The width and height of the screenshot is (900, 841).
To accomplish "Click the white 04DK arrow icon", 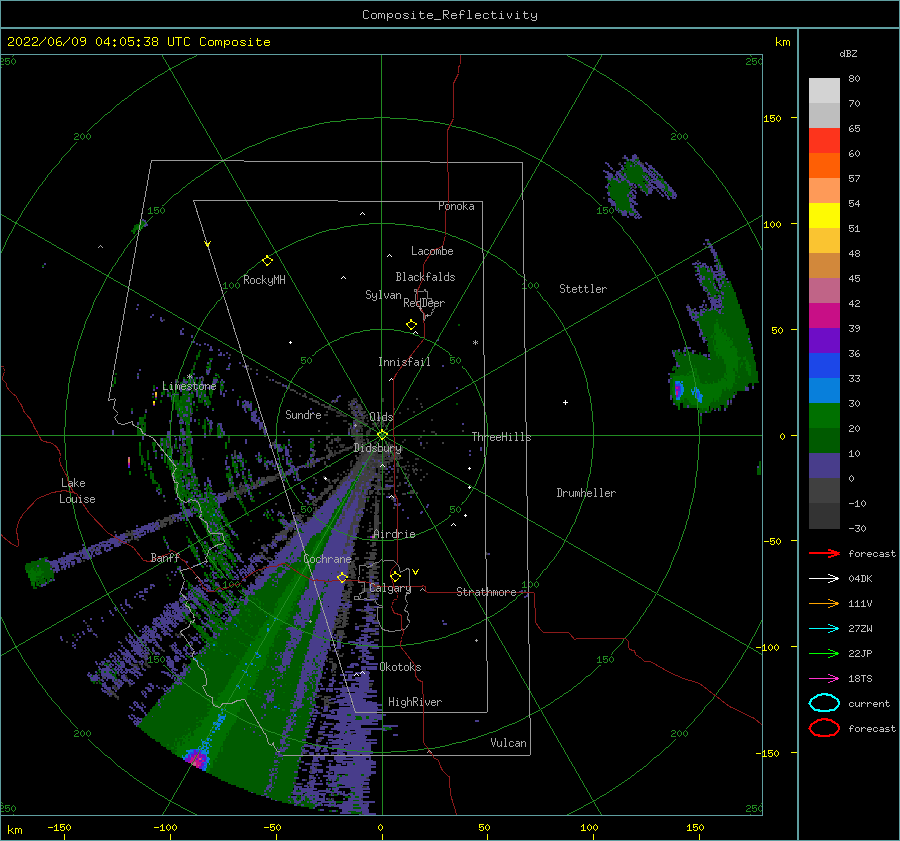I will coord(824,579).
